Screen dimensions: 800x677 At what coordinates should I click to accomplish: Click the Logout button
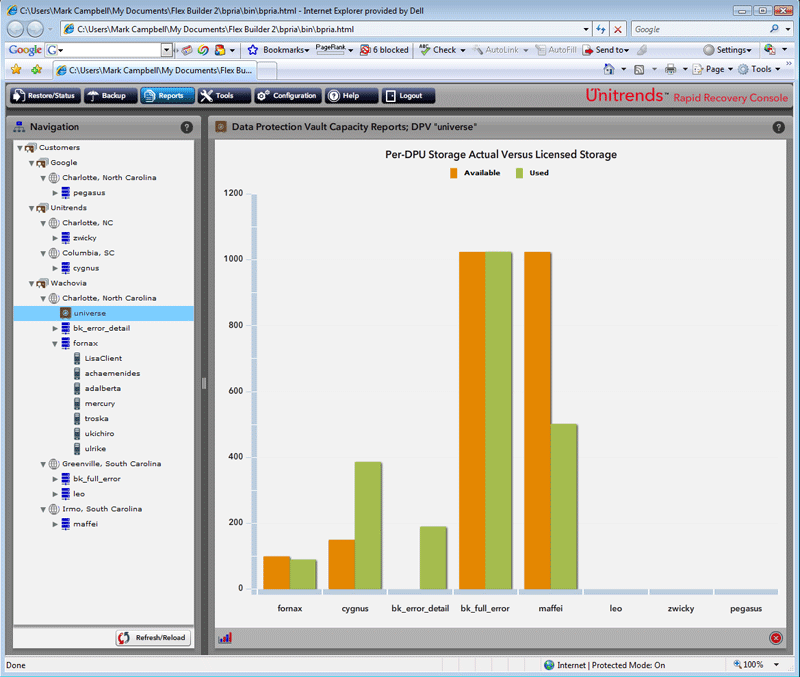click(x=408, y=96)
